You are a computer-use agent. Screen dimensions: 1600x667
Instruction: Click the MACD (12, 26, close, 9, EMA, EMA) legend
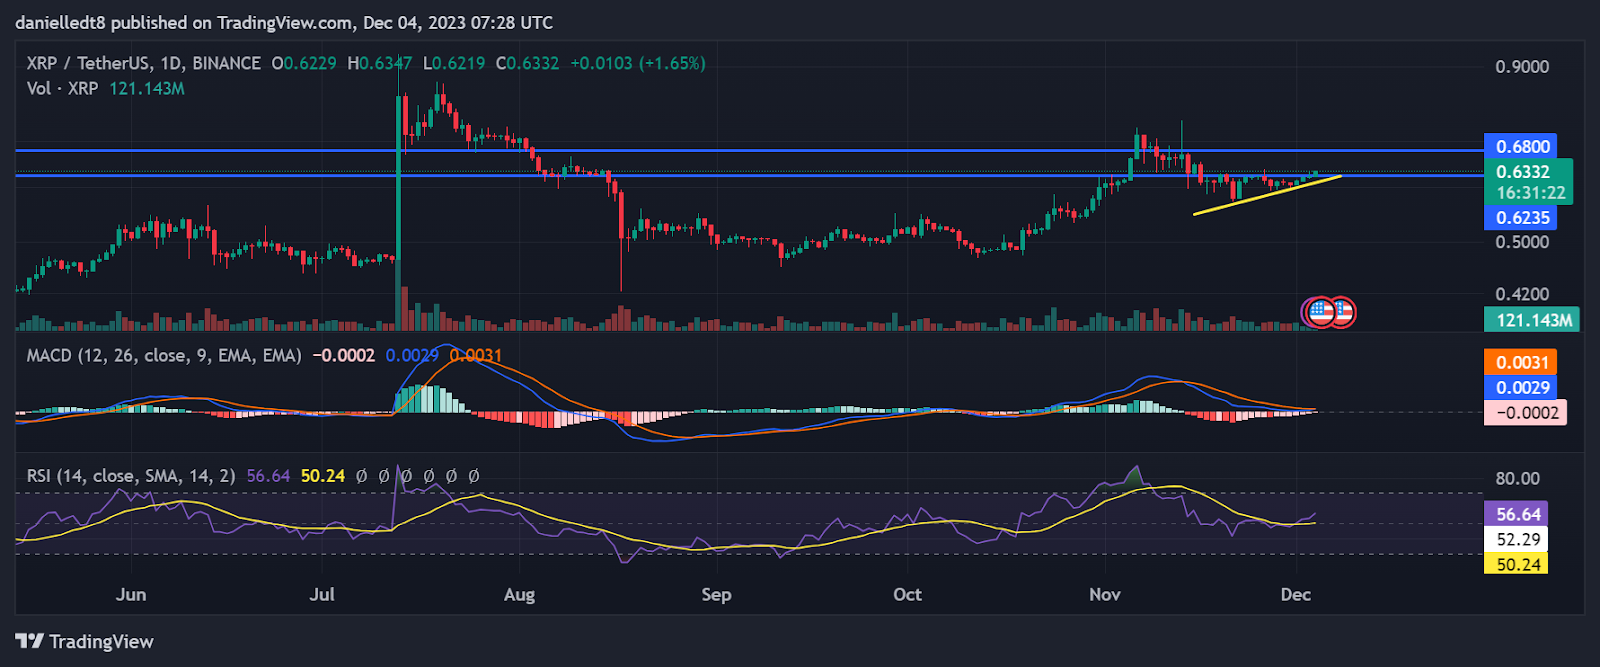click(x=164, y=355)
